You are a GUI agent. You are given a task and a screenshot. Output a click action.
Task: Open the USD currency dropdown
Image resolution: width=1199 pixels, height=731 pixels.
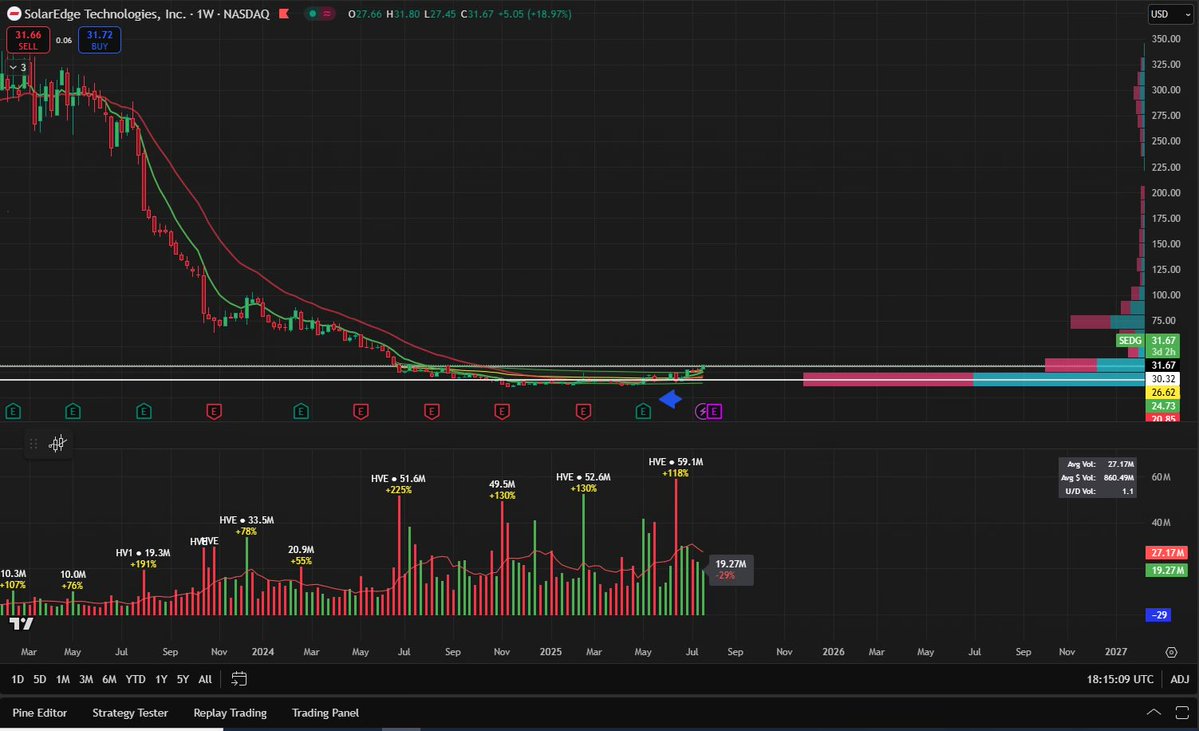(1170, 14)
